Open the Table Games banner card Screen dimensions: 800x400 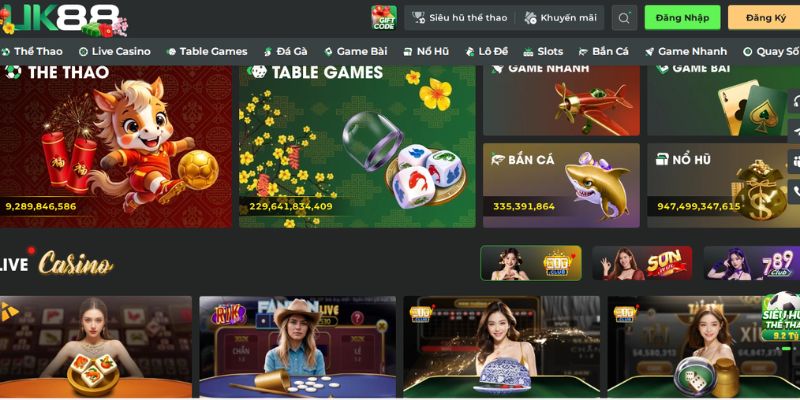click(x=357, y=146)
